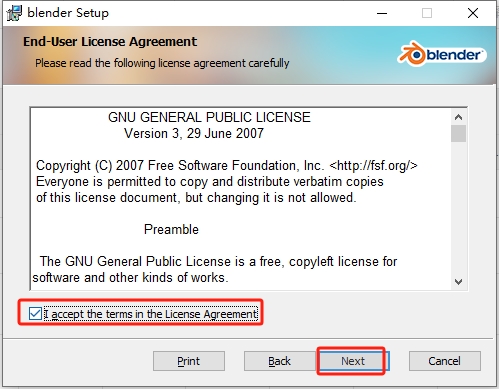Click the grayed-out maximize button
Screen dimensions: 499x389
click(x=427, y=13)
